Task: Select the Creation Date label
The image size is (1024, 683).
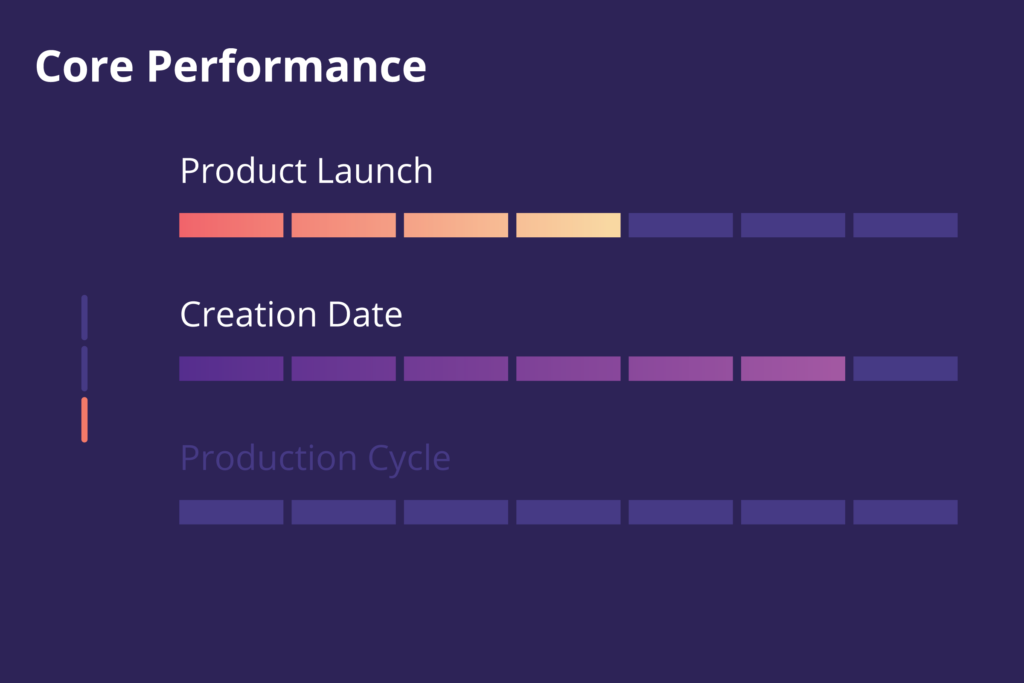Action: 291,315
